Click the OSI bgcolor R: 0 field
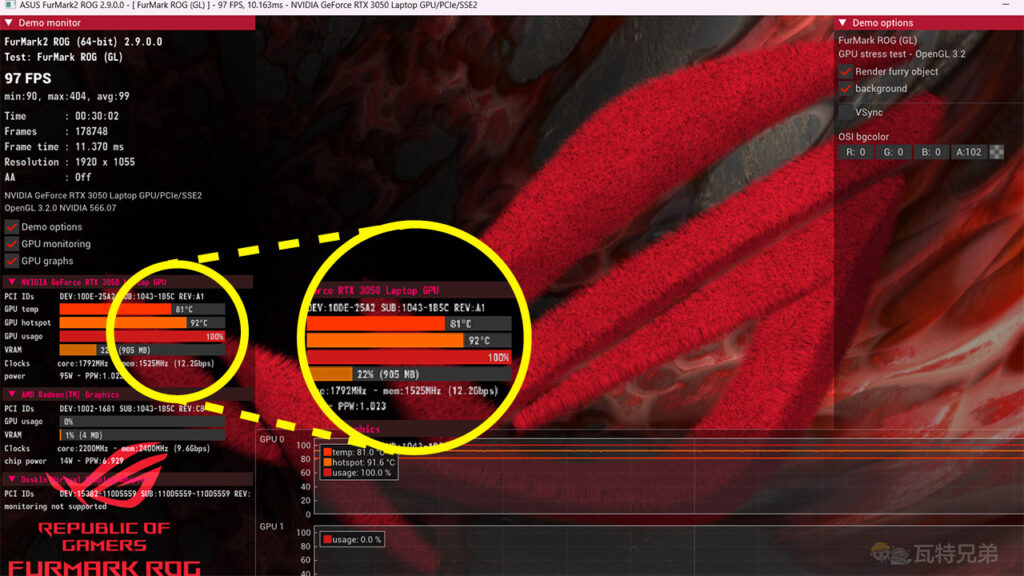This screenshot has width=1024, height=576. click(856, 152)
